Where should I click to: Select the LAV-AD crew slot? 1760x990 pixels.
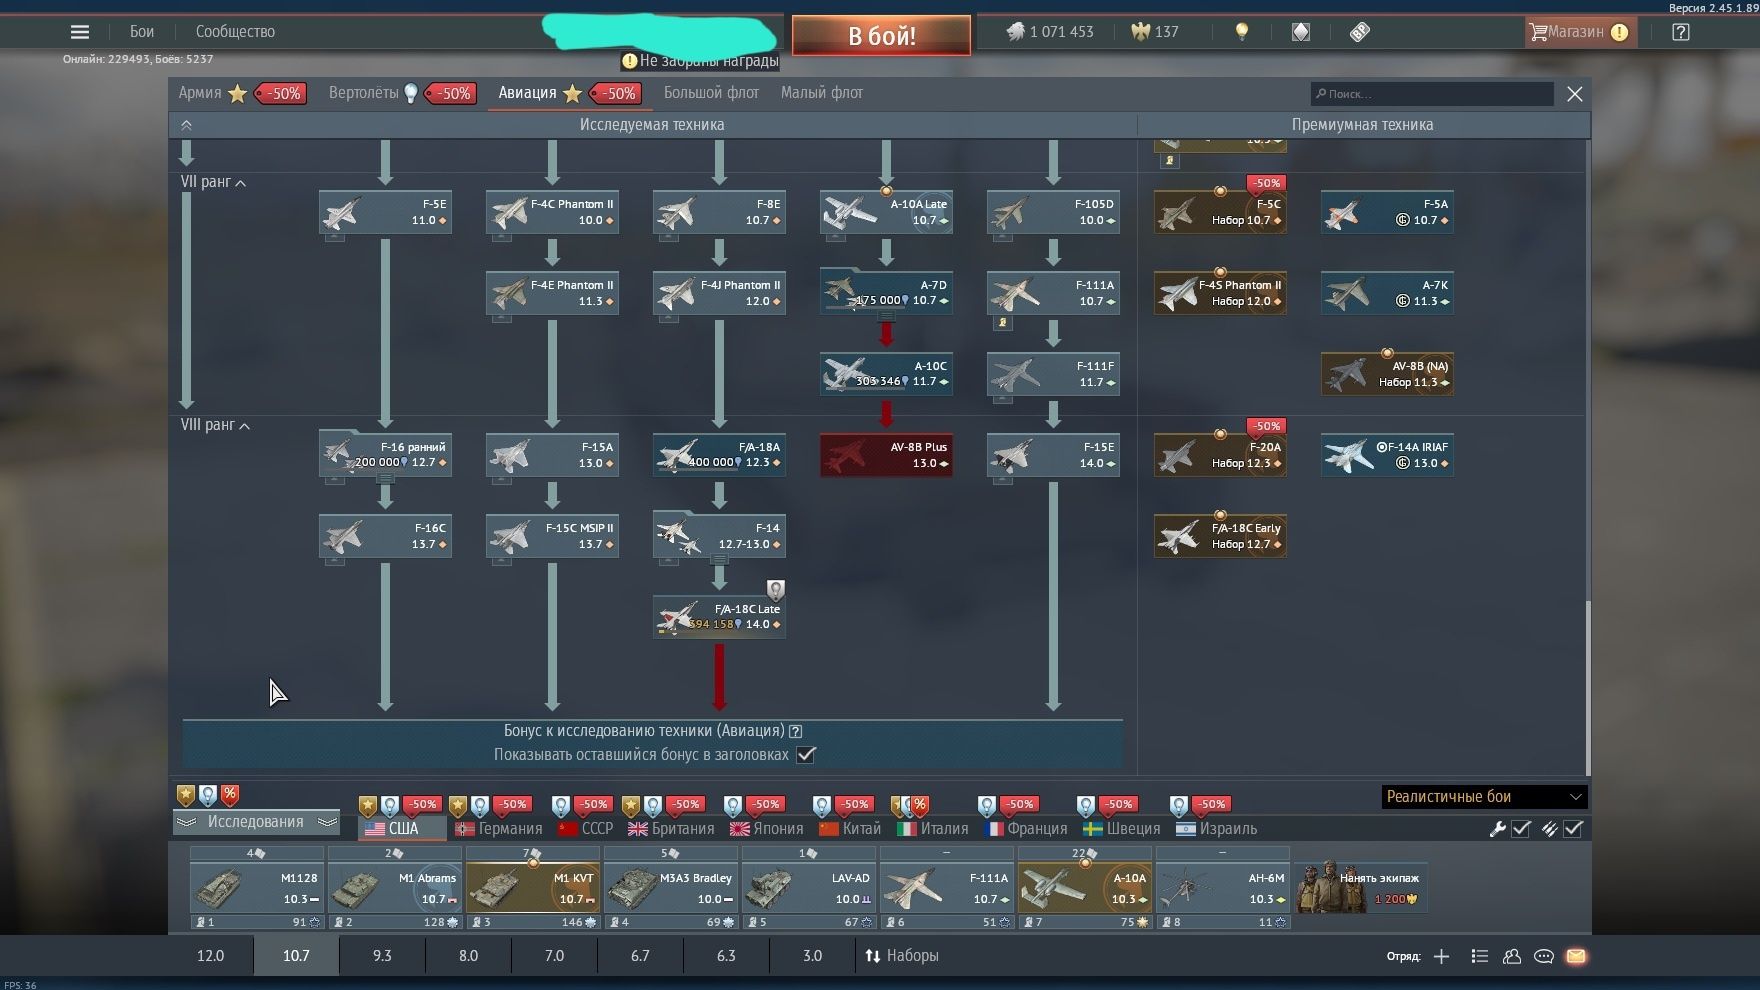coord(809,888)
